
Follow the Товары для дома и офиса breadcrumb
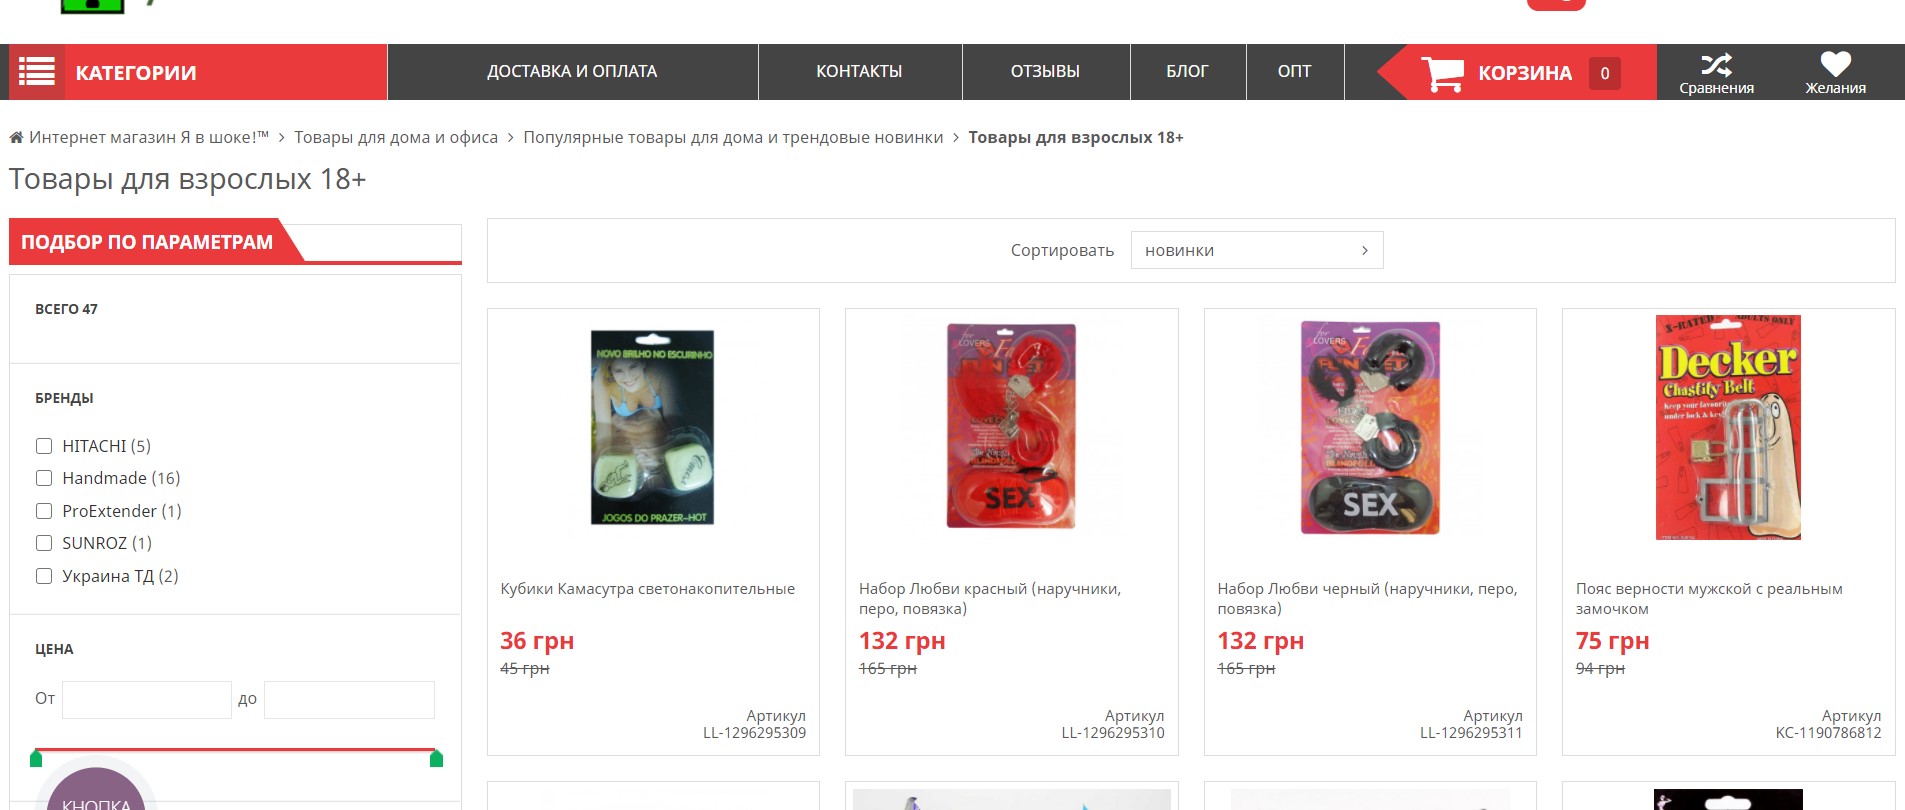pos(396,138)
